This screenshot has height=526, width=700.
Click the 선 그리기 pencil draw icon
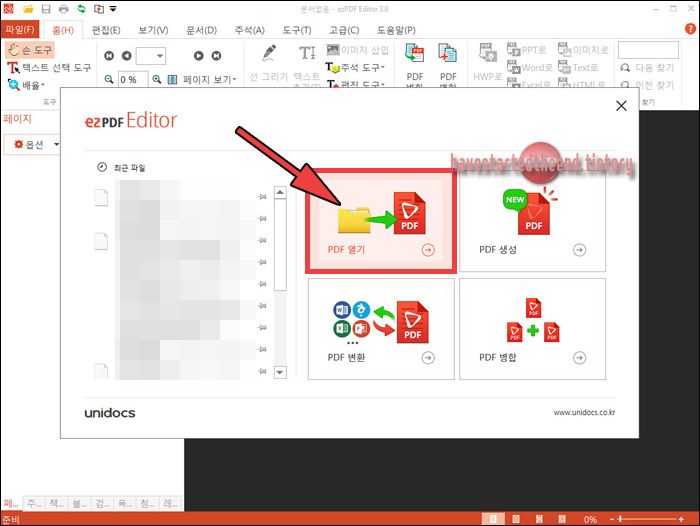(x=269, y=53)
